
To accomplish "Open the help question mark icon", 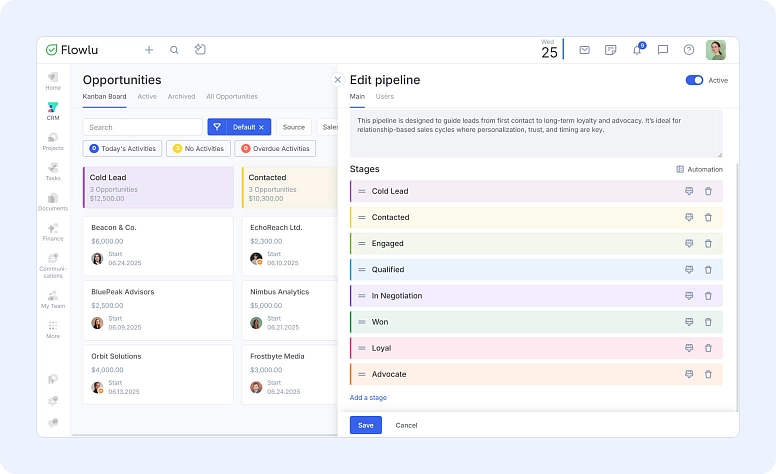I will click(x=688, y=50).
